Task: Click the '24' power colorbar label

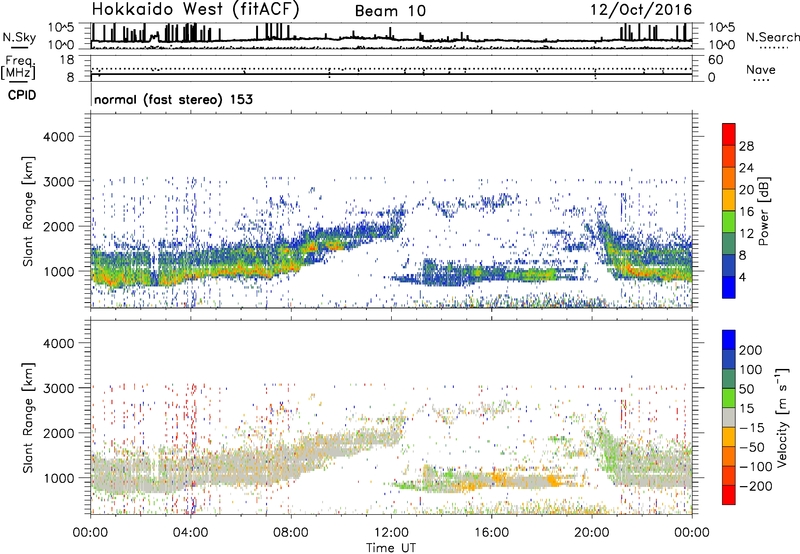Action: (x=746, y=168)
